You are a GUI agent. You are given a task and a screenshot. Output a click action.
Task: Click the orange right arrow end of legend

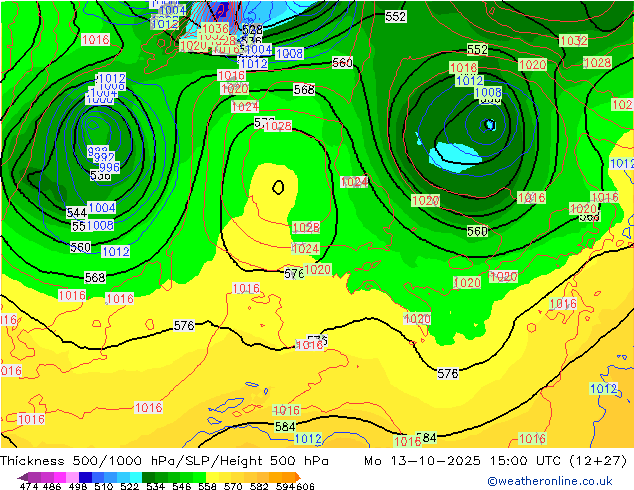click(x=298, y=477)
